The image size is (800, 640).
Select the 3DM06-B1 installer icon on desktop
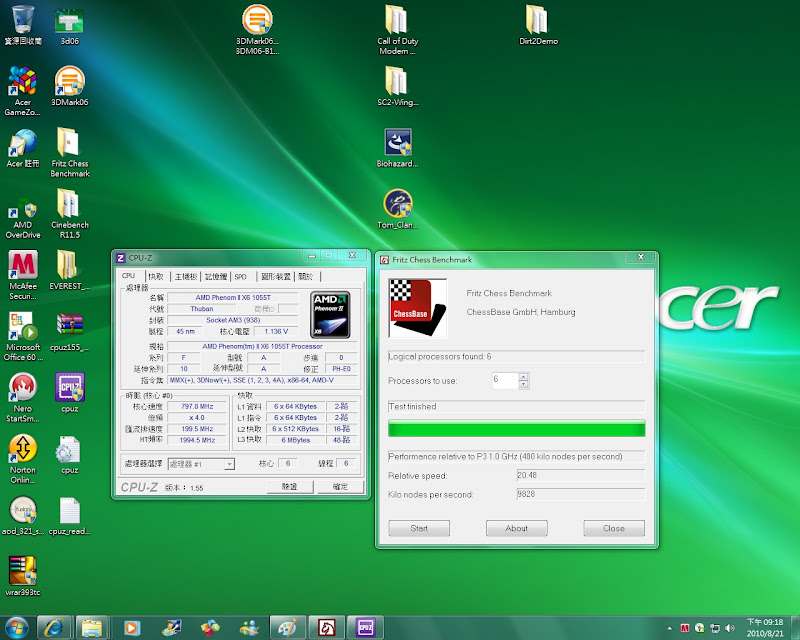(x=257, y=30)
